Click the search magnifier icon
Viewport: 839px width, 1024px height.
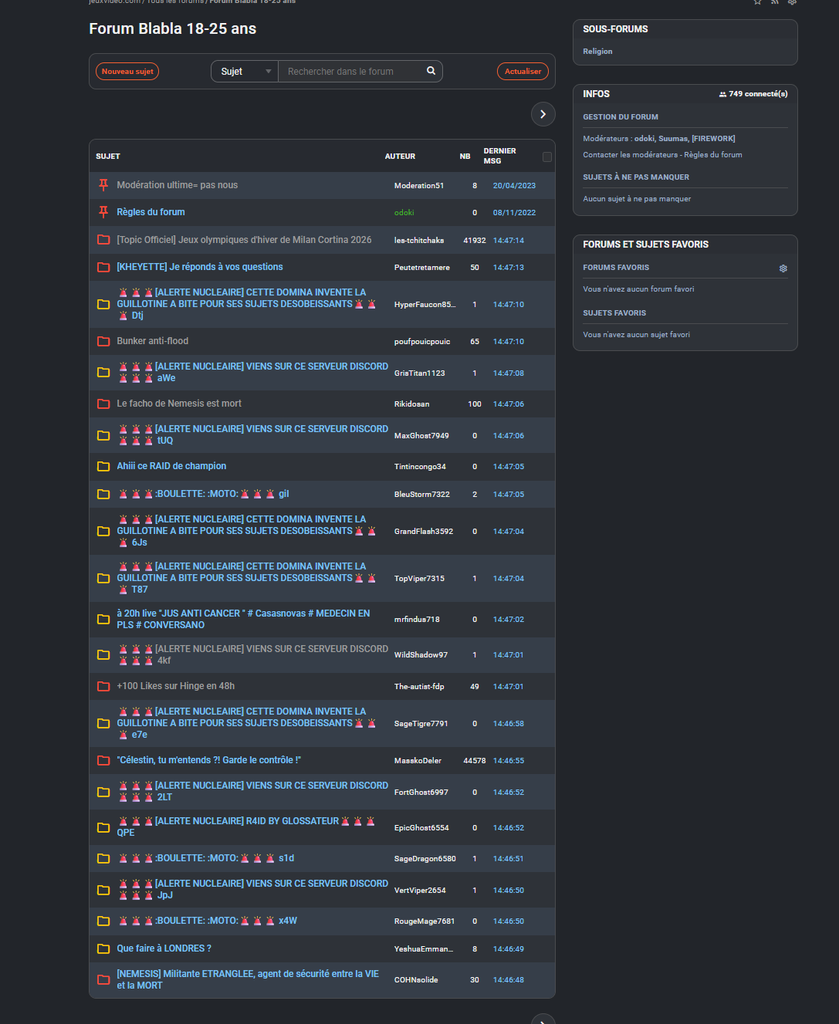[431, 71]
